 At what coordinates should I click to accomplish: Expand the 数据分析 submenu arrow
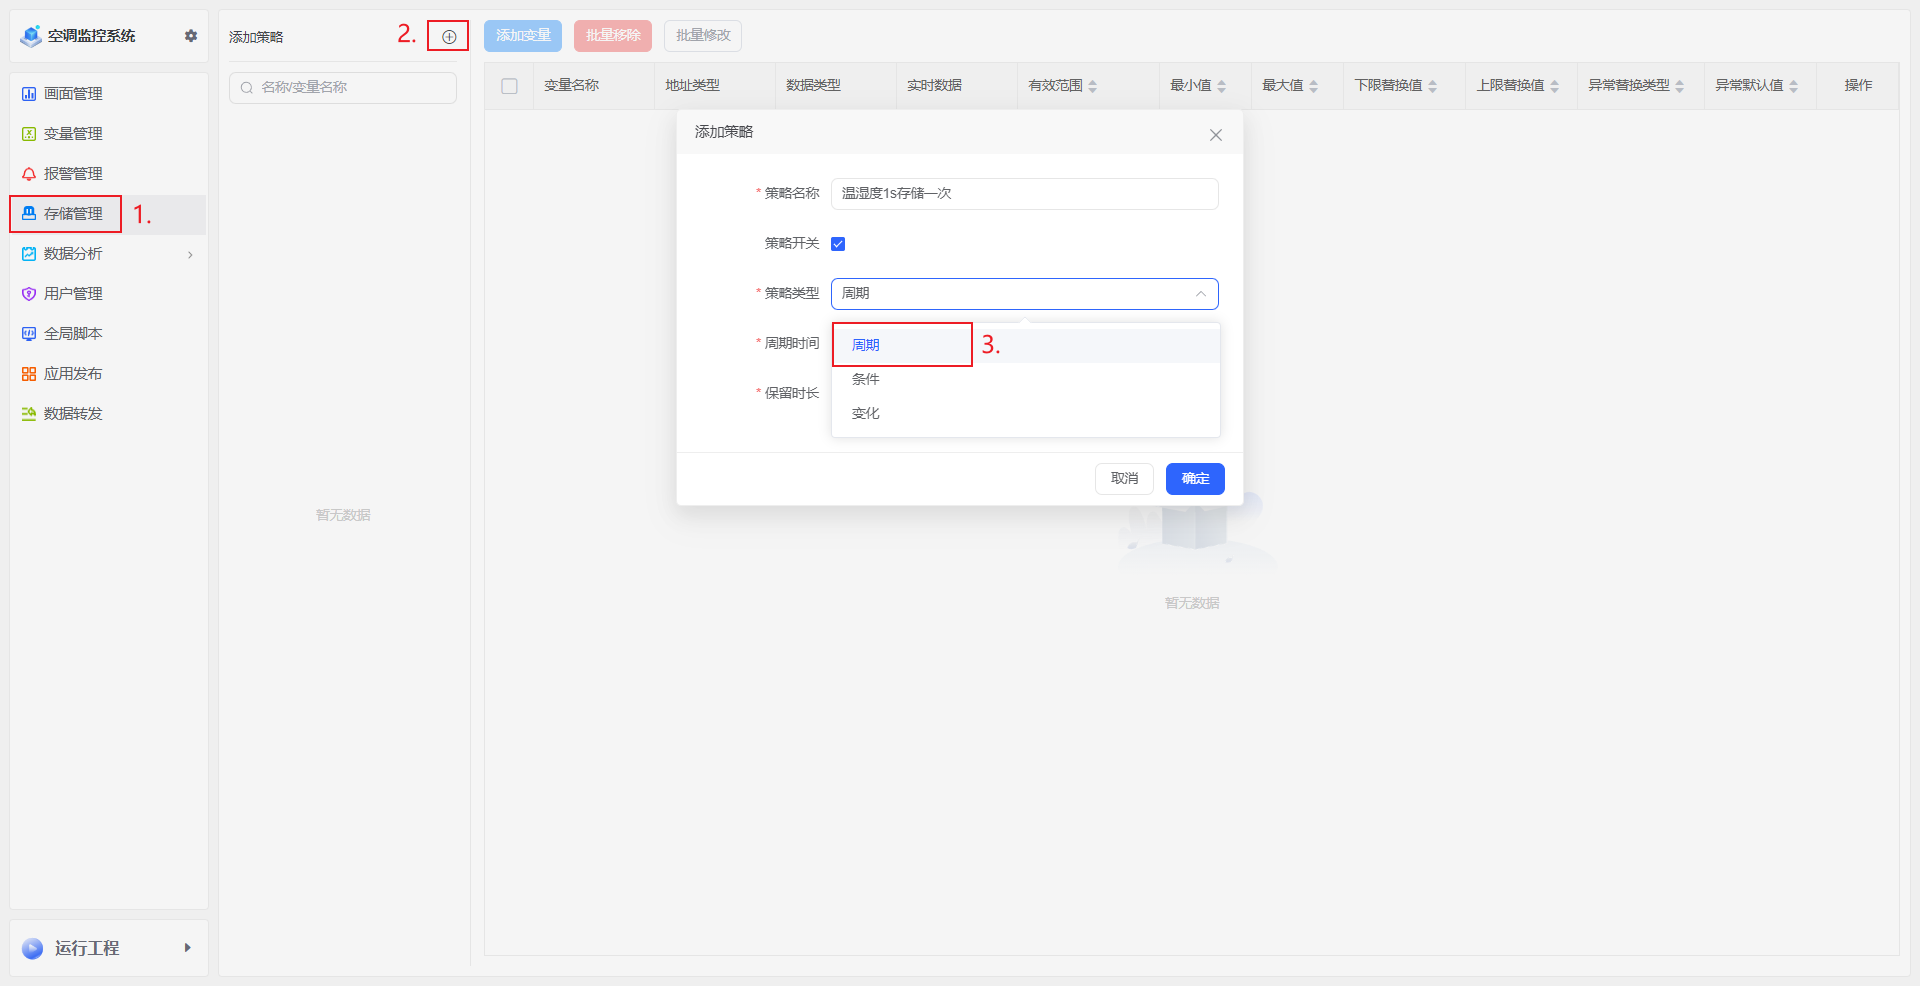coord(190,255)
